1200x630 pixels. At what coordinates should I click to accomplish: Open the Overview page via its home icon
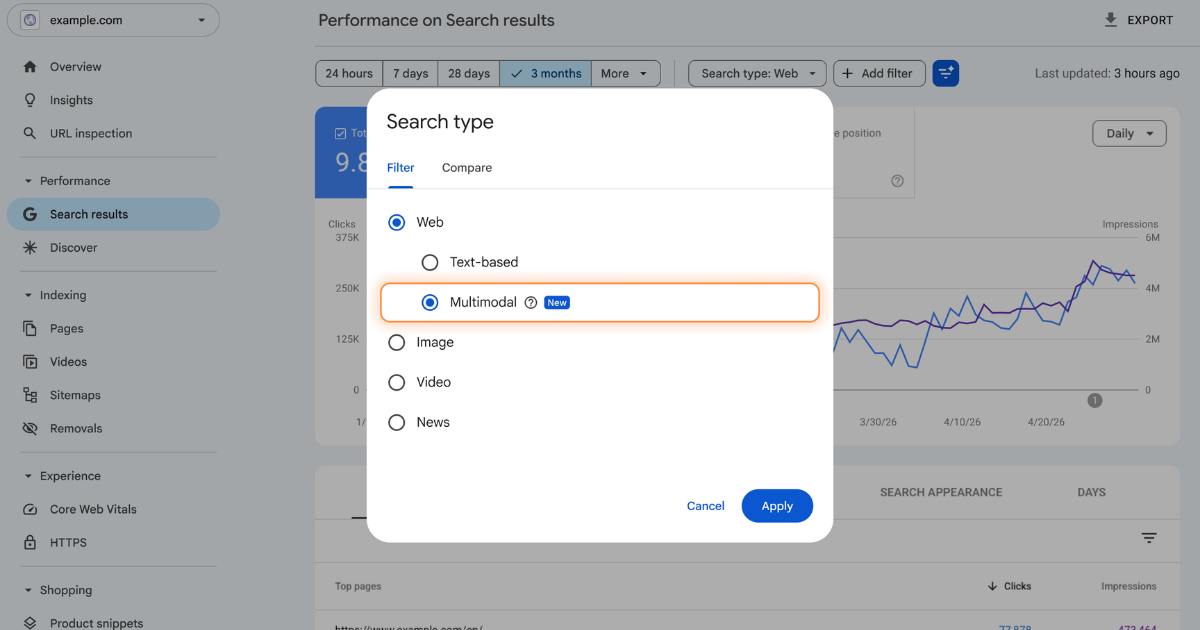pyautogui.click(x=30, y=67)
